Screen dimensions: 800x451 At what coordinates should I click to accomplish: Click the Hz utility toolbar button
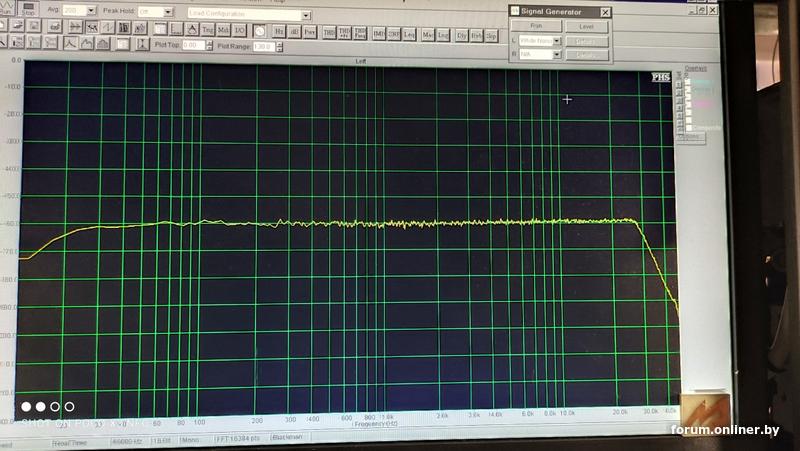[279, 32]
